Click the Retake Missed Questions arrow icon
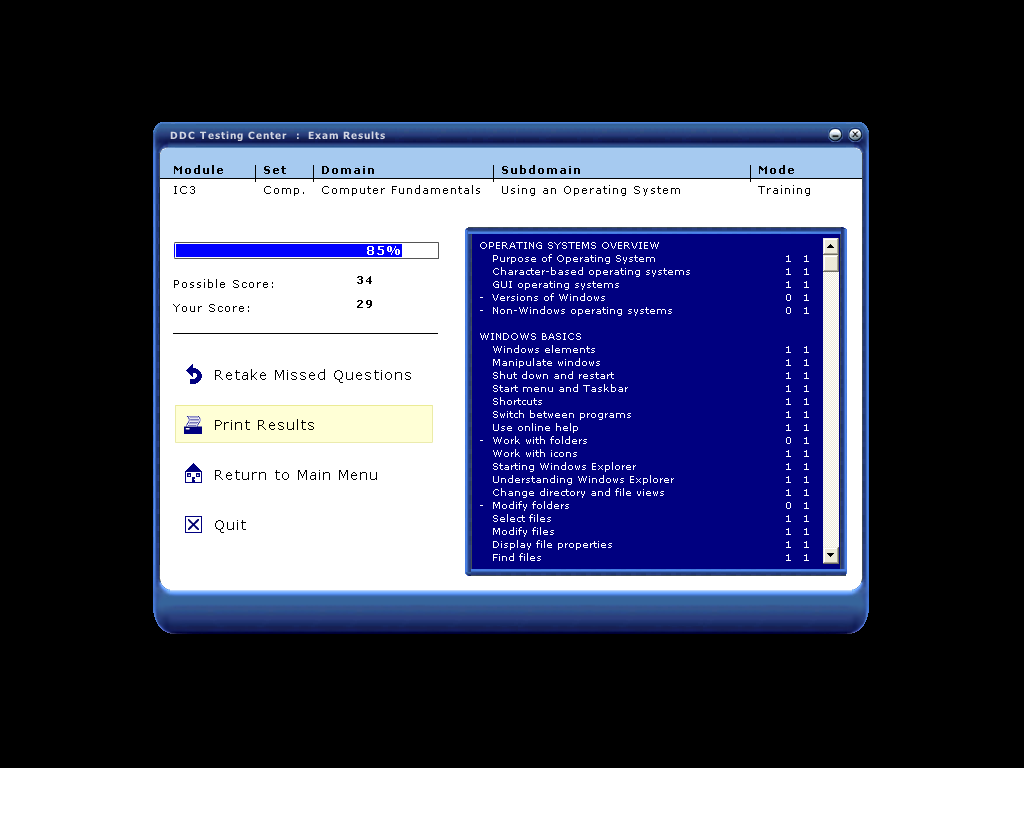This screenshot has width=1024, height=833. click(194, 375)
